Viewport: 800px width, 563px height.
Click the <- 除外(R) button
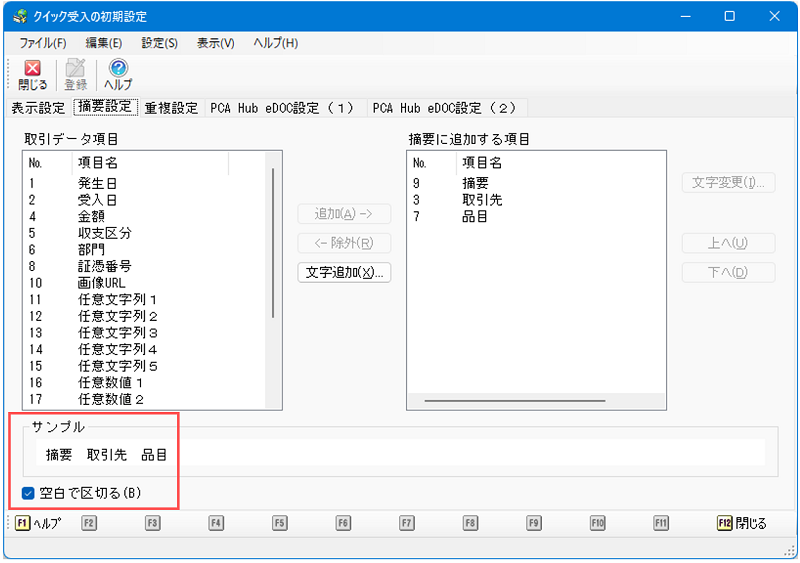coord(344,242)
